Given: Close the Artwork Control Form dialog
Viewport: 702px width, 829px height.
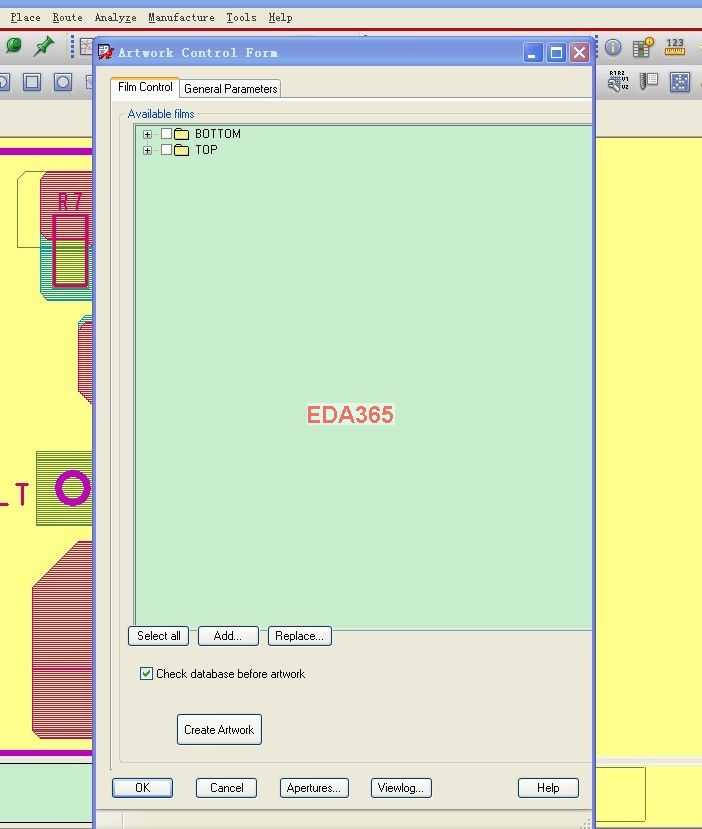Looking at the screenshot, I should (579, 53).
